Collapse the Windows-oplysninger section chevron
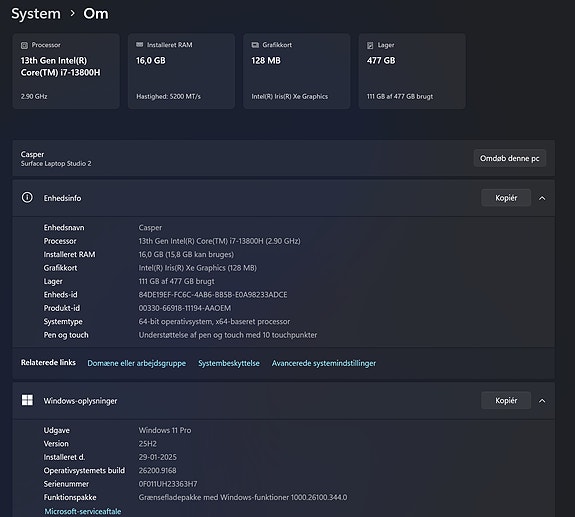Image resolution: width=575 pixels, height=517 pixels. click(x=542, y=401)
